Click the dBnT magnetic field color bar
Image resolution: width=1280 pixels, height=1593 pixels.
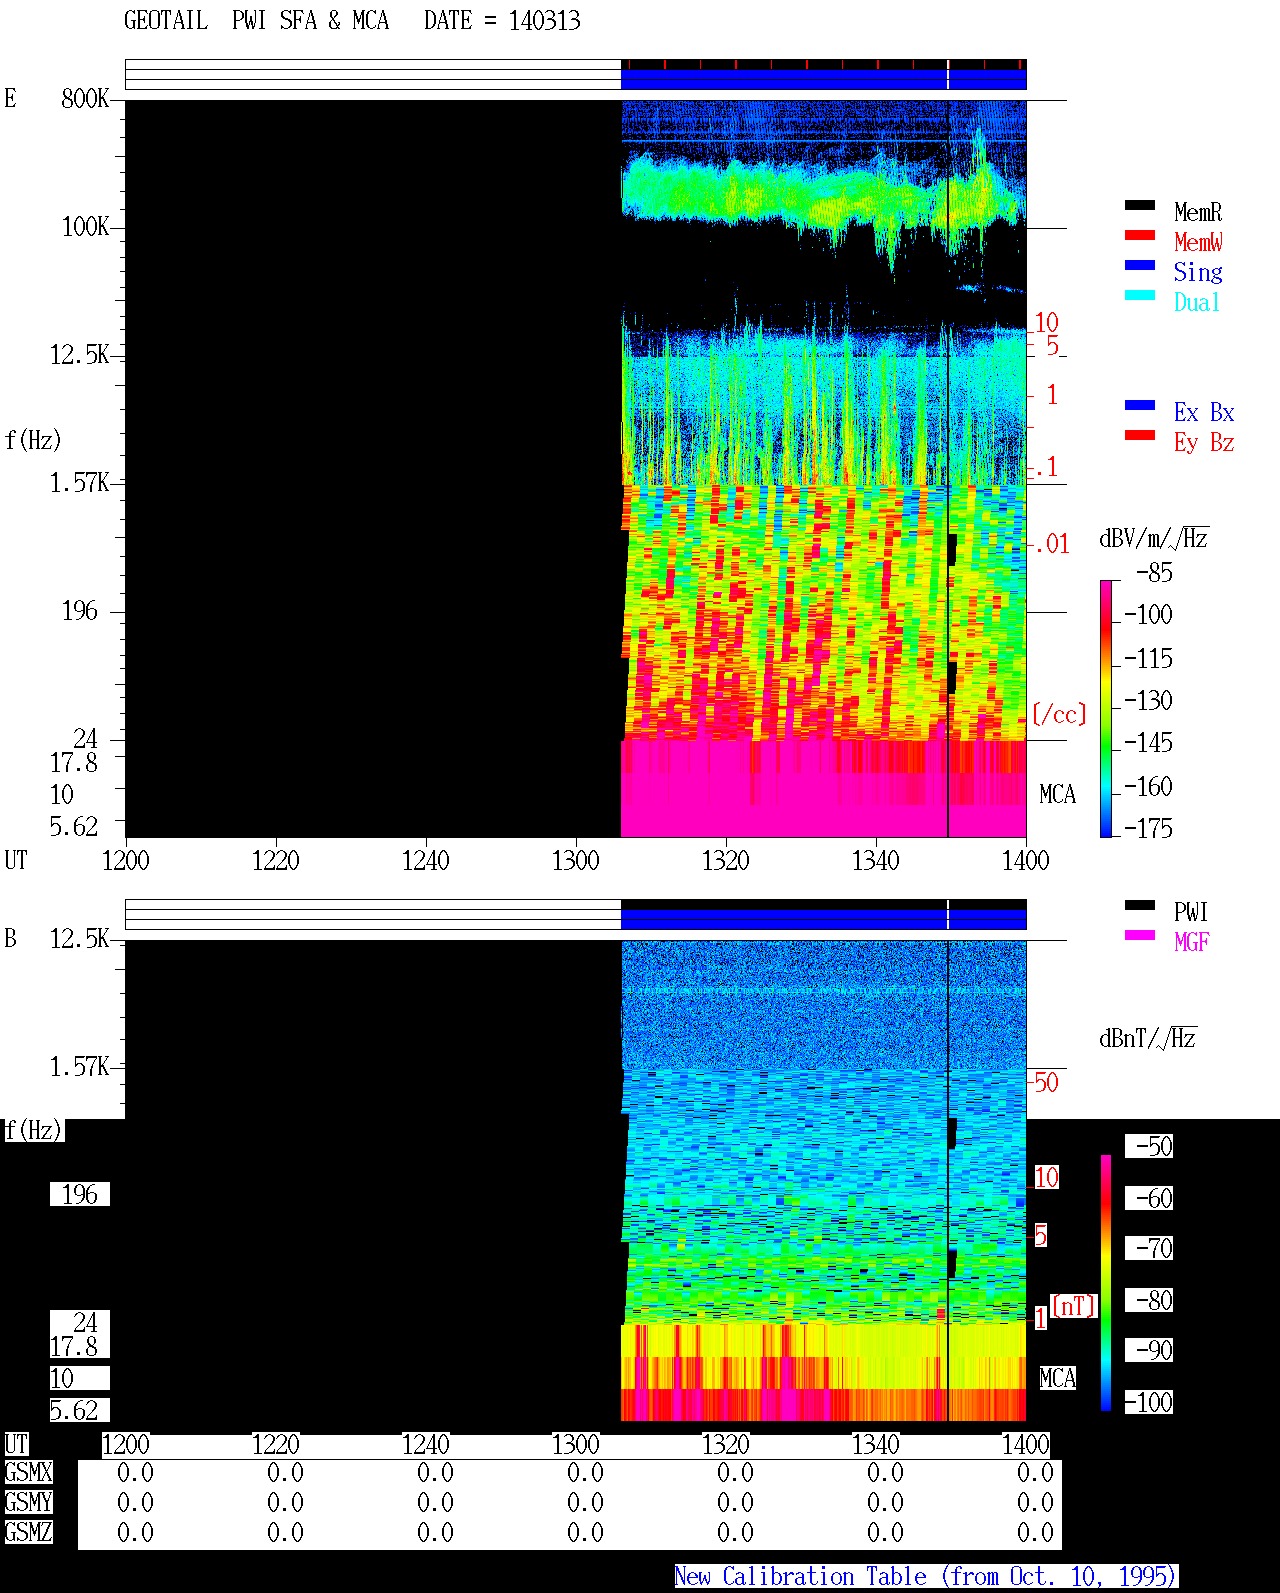coord(1106,1283)
